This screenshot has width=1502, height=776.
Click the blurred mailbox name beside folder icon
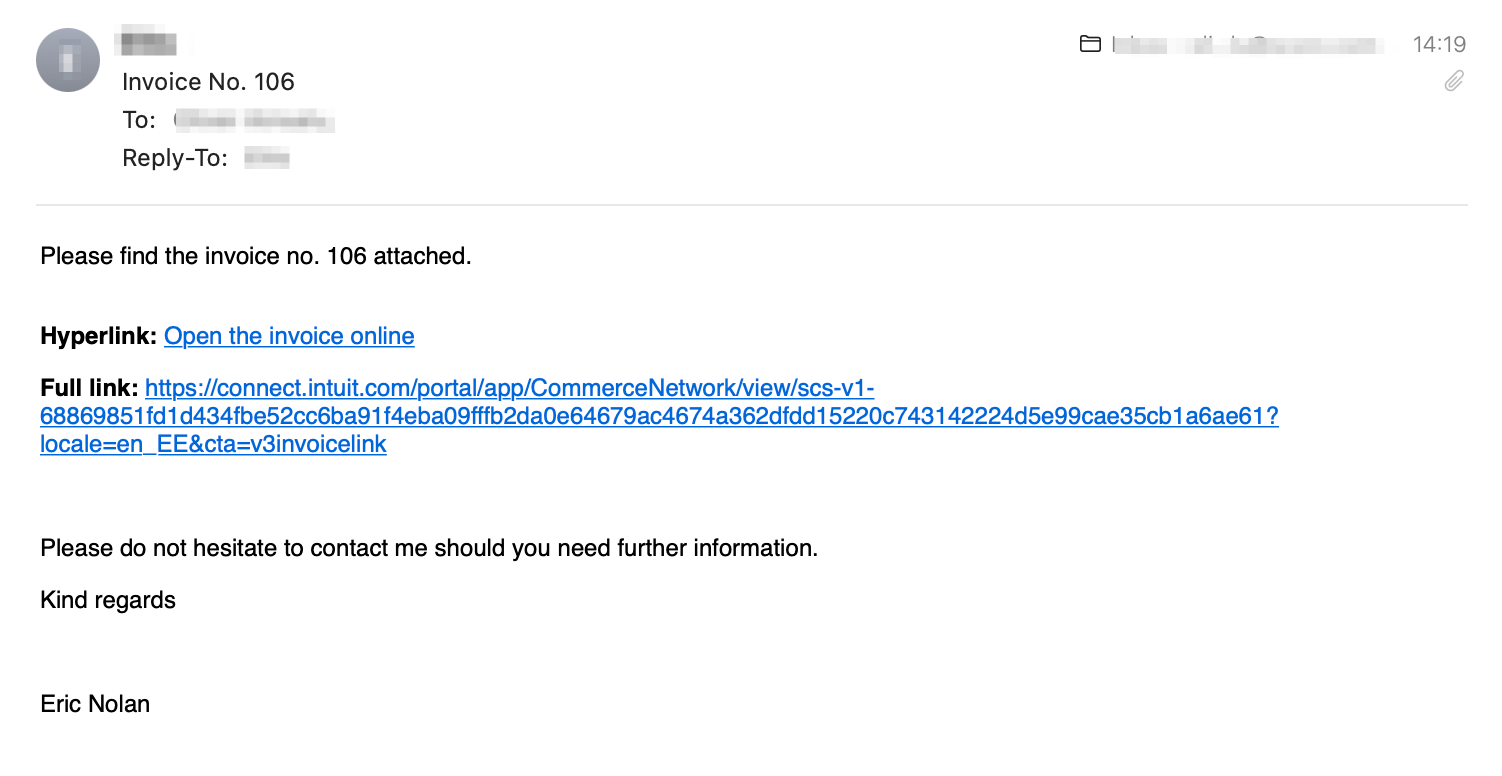point(1248,44)
